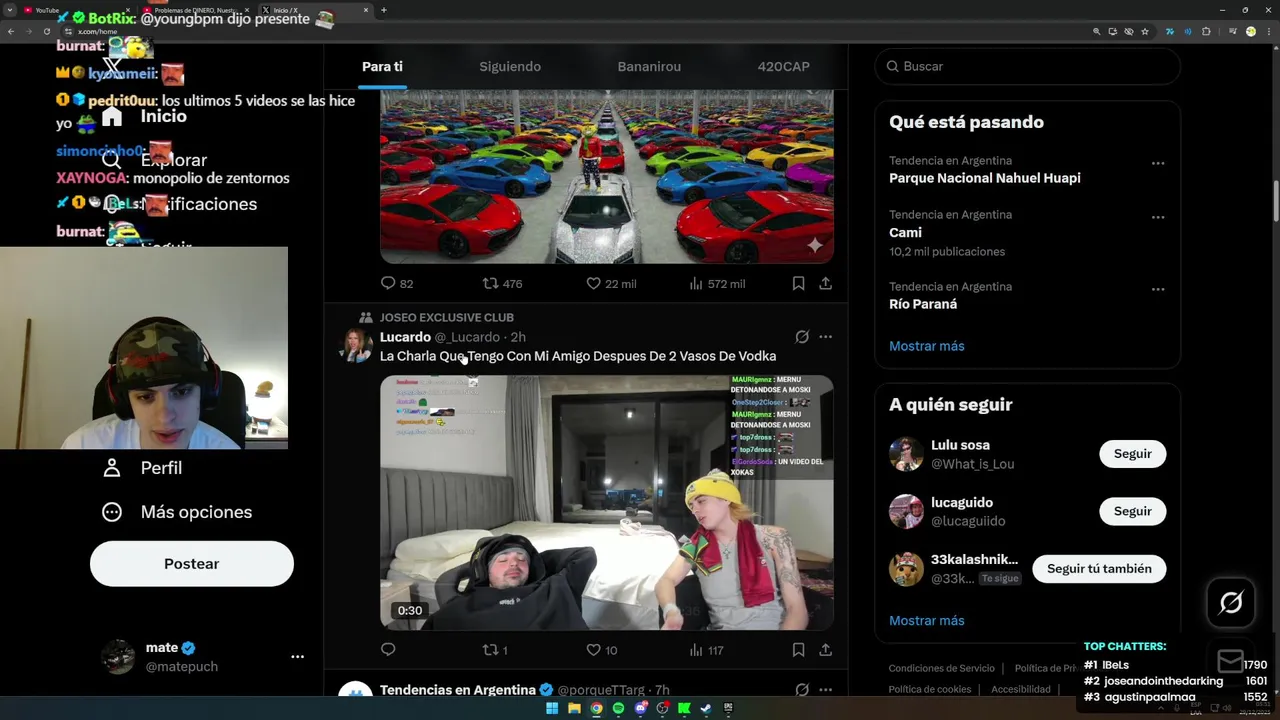Follow lucaguido with Seguir button

(1133, 511)
